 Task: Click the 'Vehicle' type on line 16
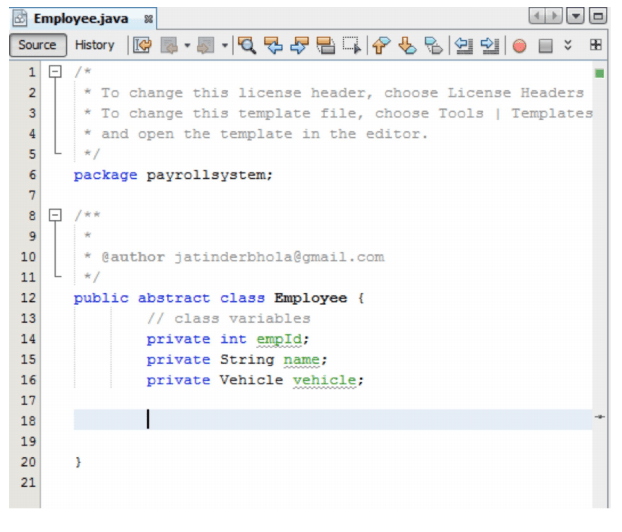click(251, 380)
